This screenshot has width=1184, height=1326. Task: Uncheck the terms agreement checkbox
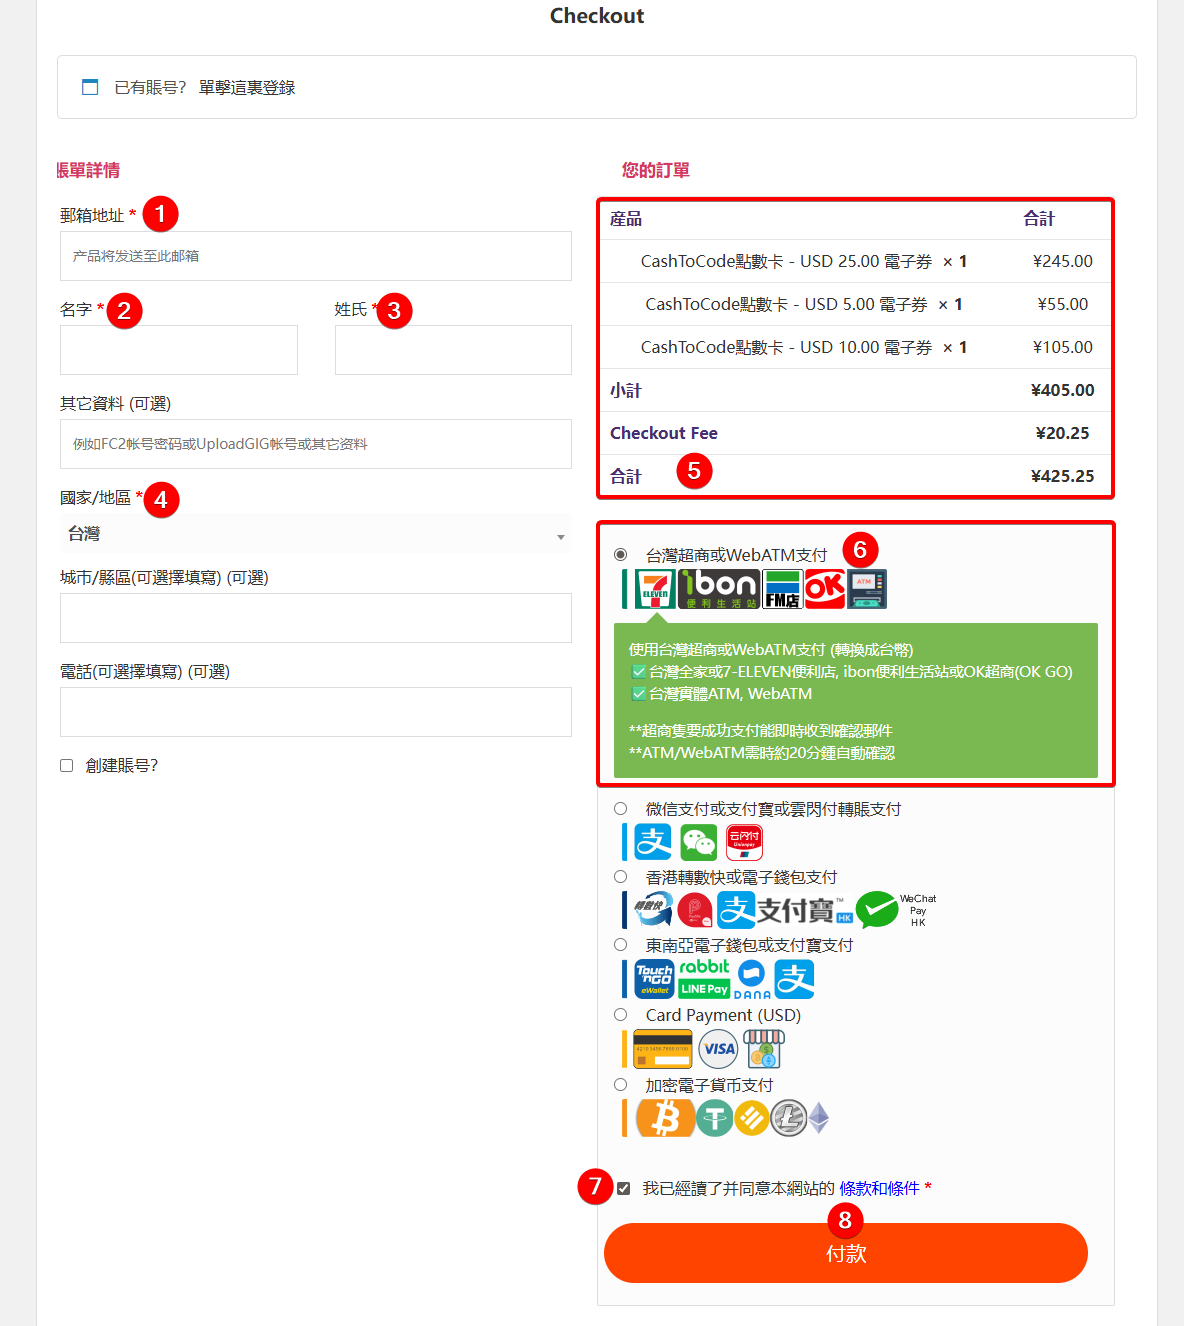624,1189
